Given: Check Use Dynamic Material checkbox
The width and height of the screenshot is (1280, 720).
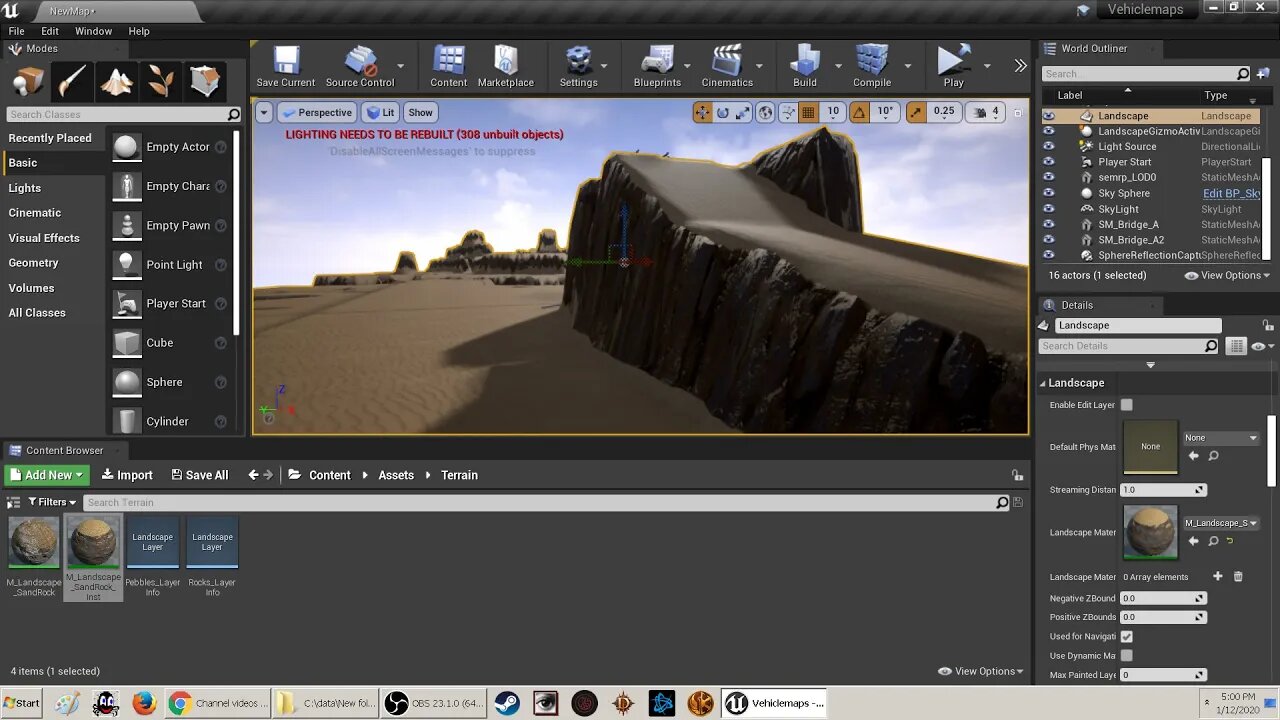Looking at the screenshot, I should click(x=1127, y=655).
